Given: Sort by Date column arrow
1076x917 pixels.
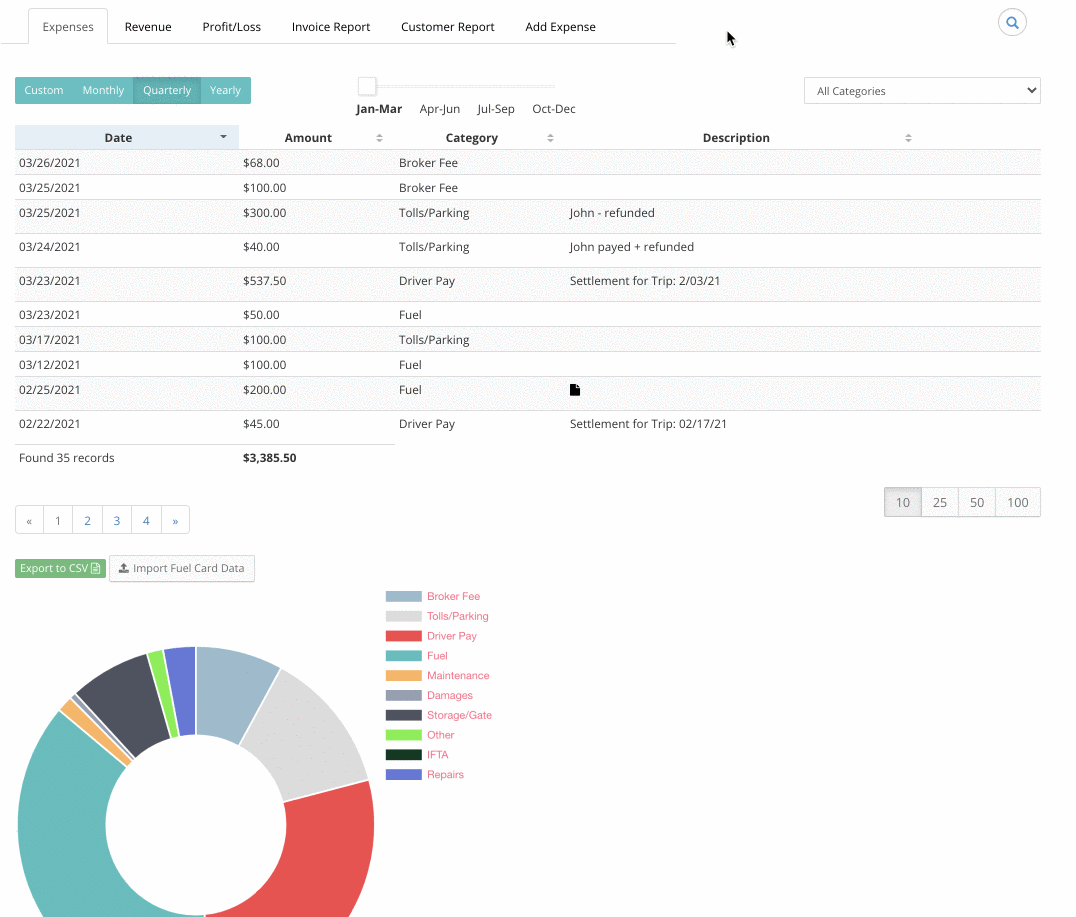Looking at the screenshot, I should [223, 137].
